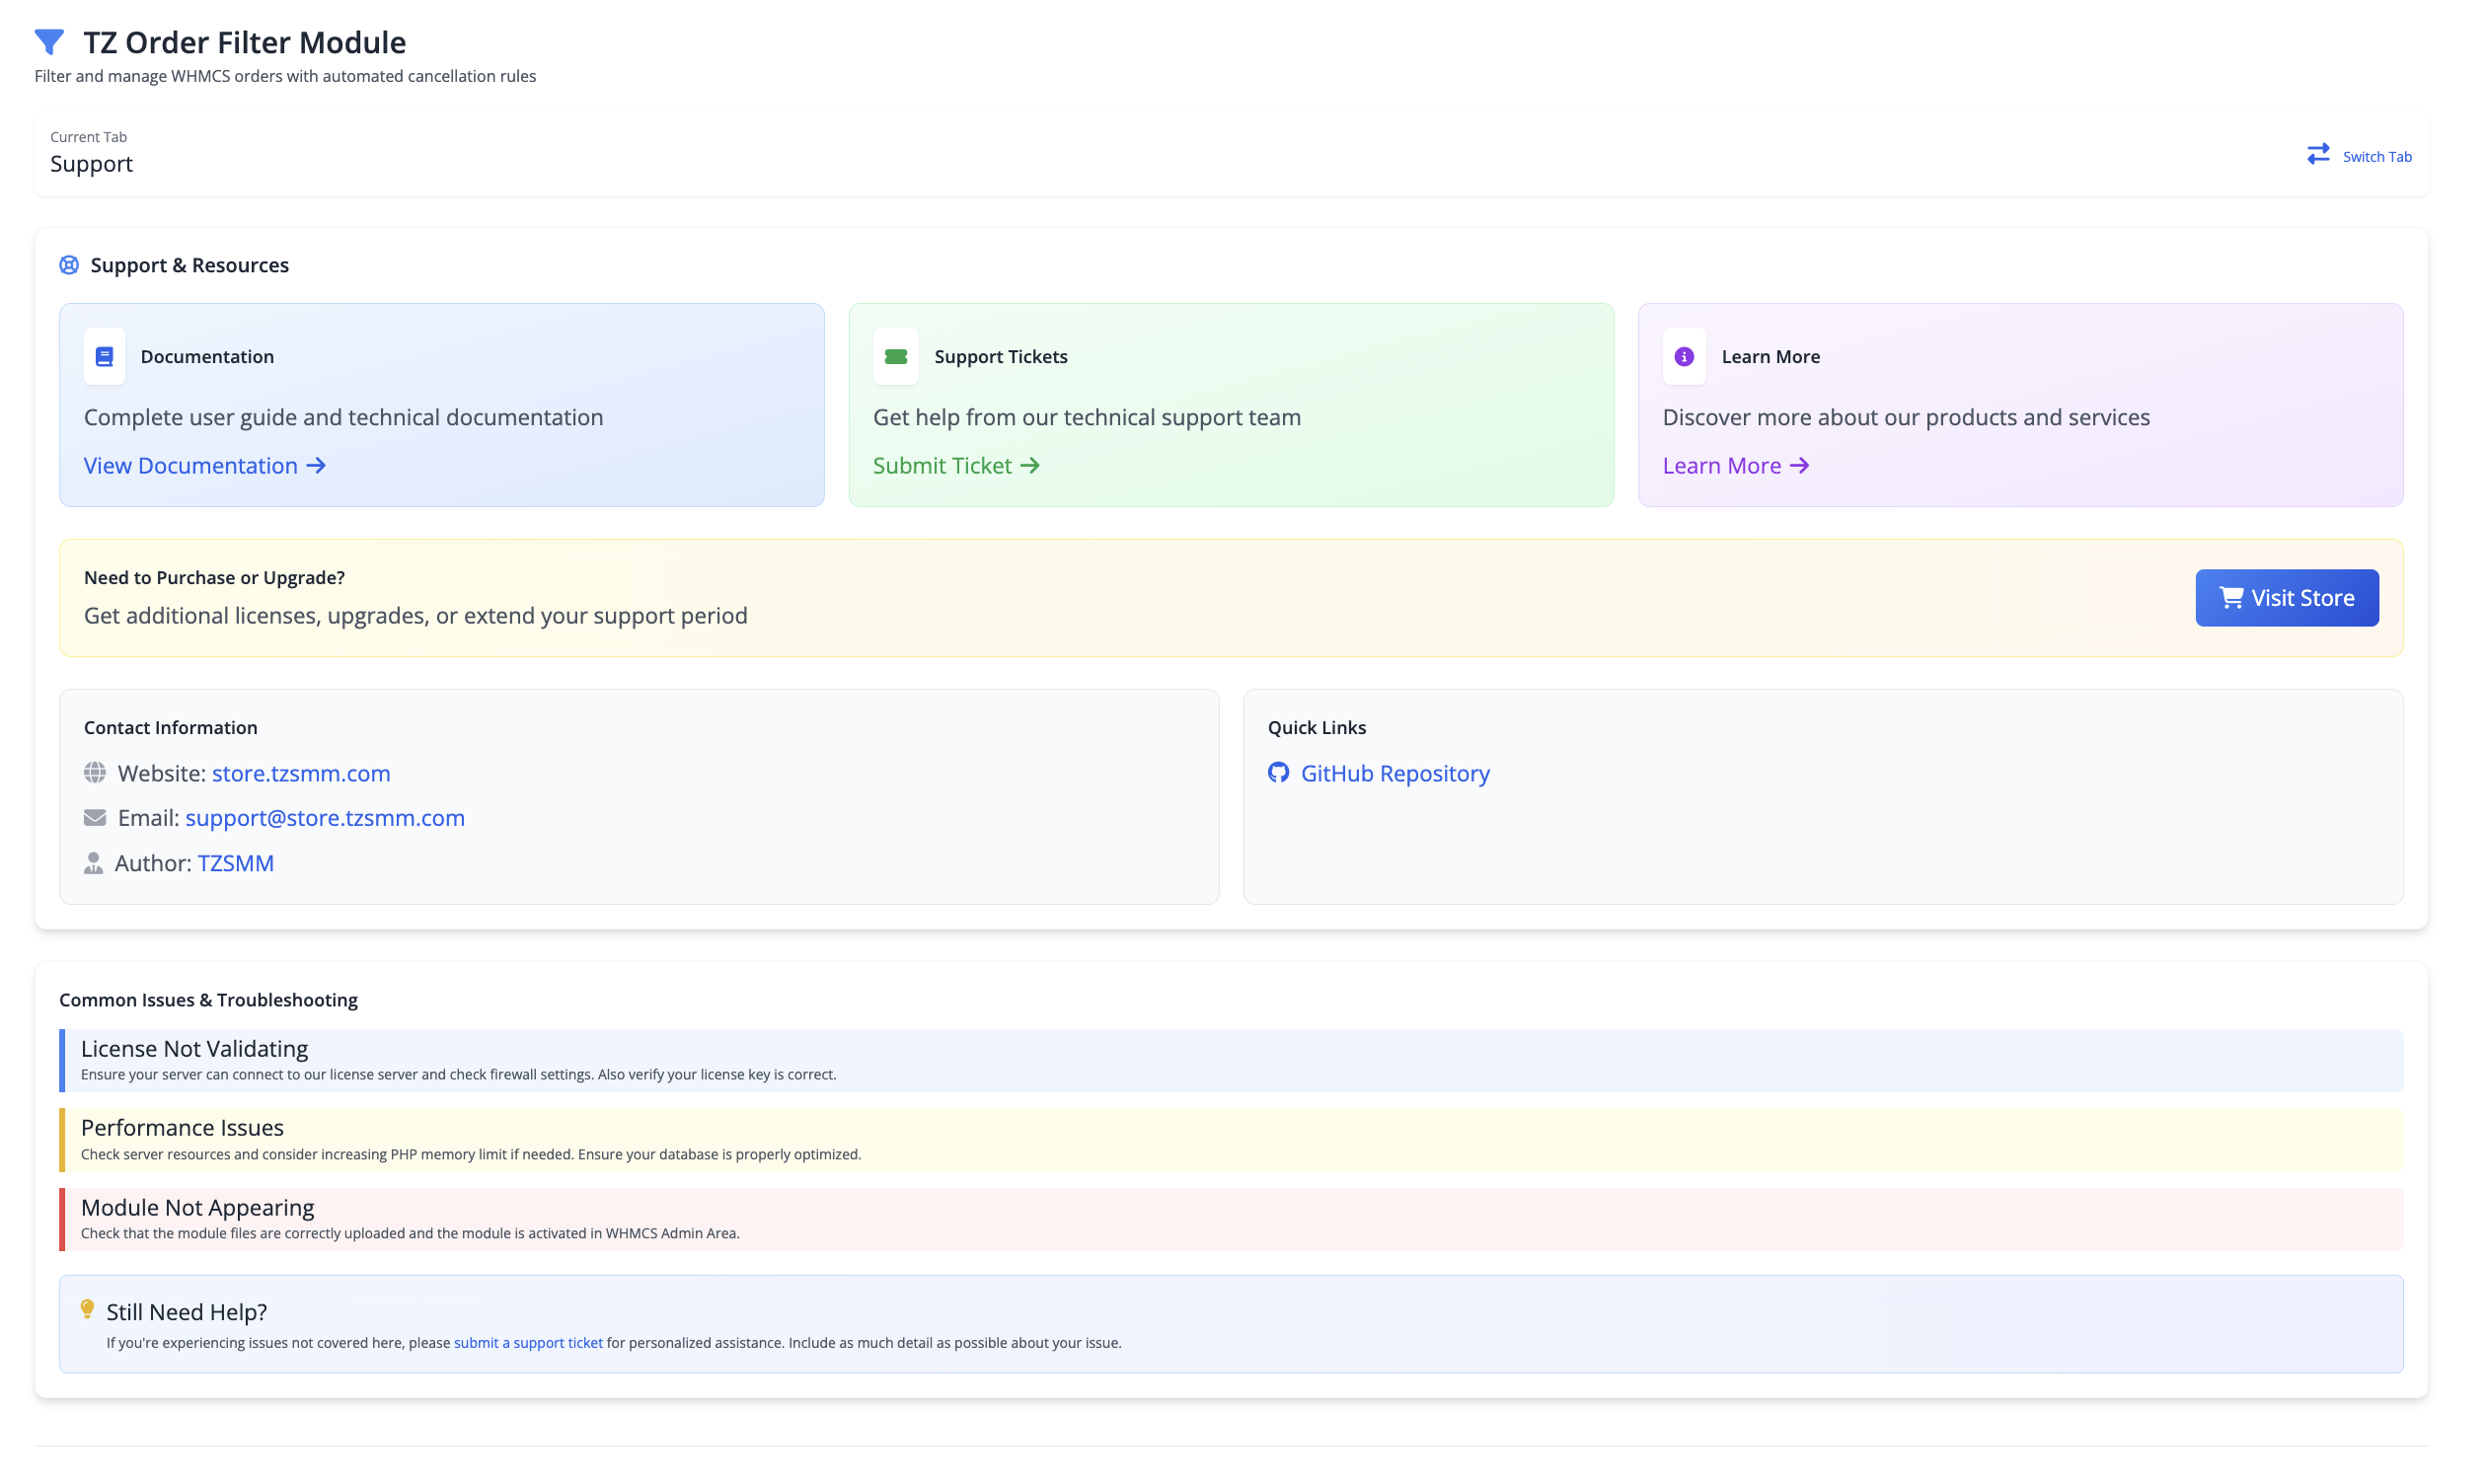
Task: Visit store.tzsmm.com website link
Action: (x=300, y=772)
